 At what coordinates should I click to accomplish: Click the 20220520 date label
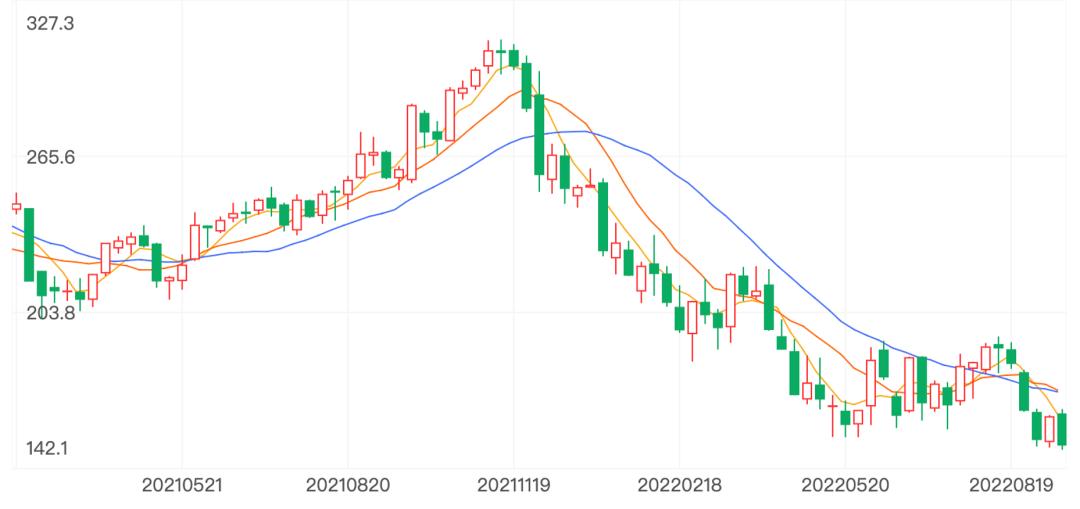844,486
